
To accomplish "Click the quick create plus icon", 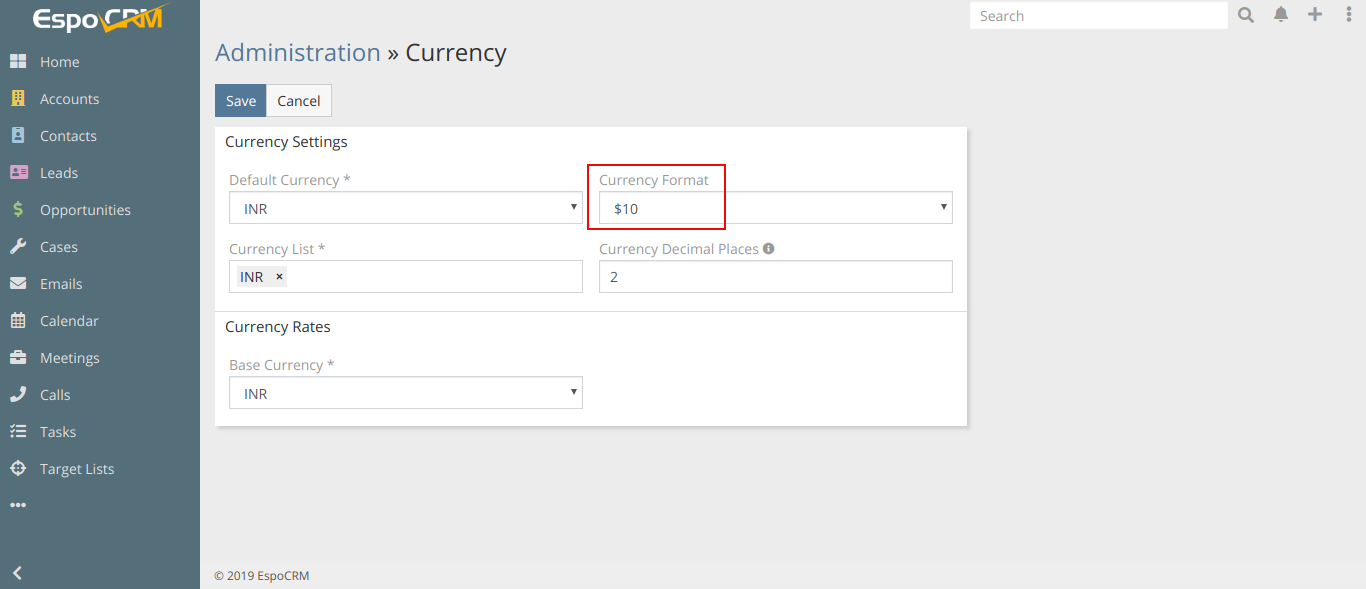I will click(x=1315, y=15).
